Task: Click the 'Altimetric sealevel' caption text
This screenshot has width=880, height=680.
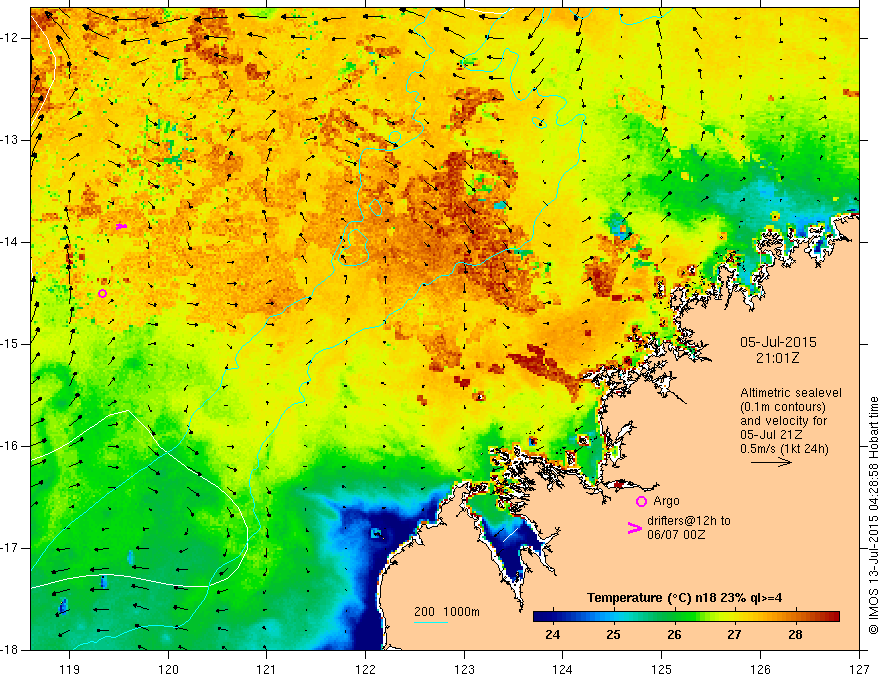Action: tap(790, 393)
